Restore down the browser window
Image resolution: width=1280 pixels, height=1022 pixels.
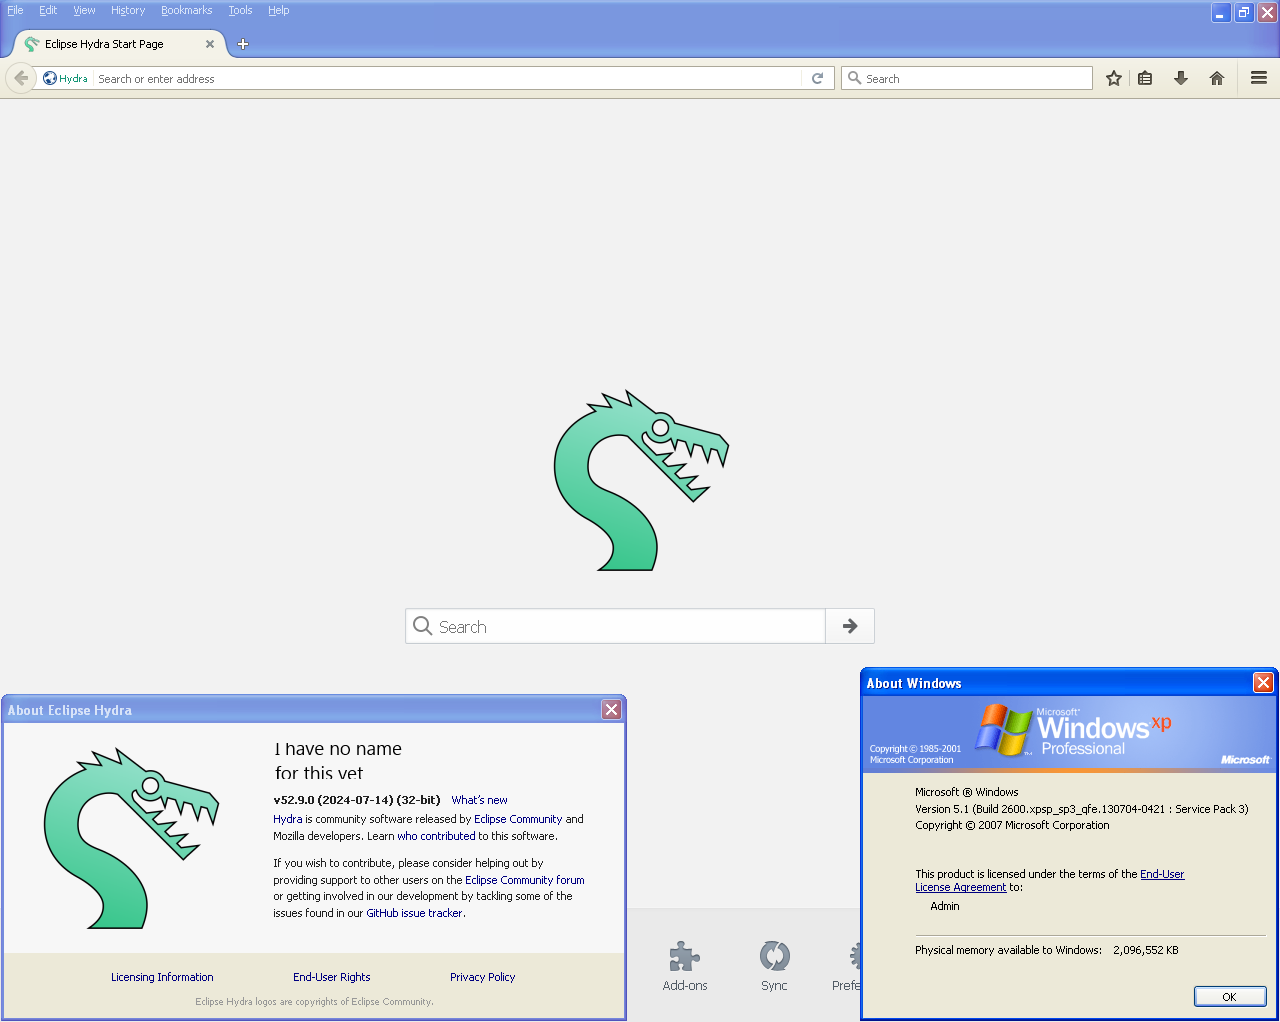[x=1244, y=13]
